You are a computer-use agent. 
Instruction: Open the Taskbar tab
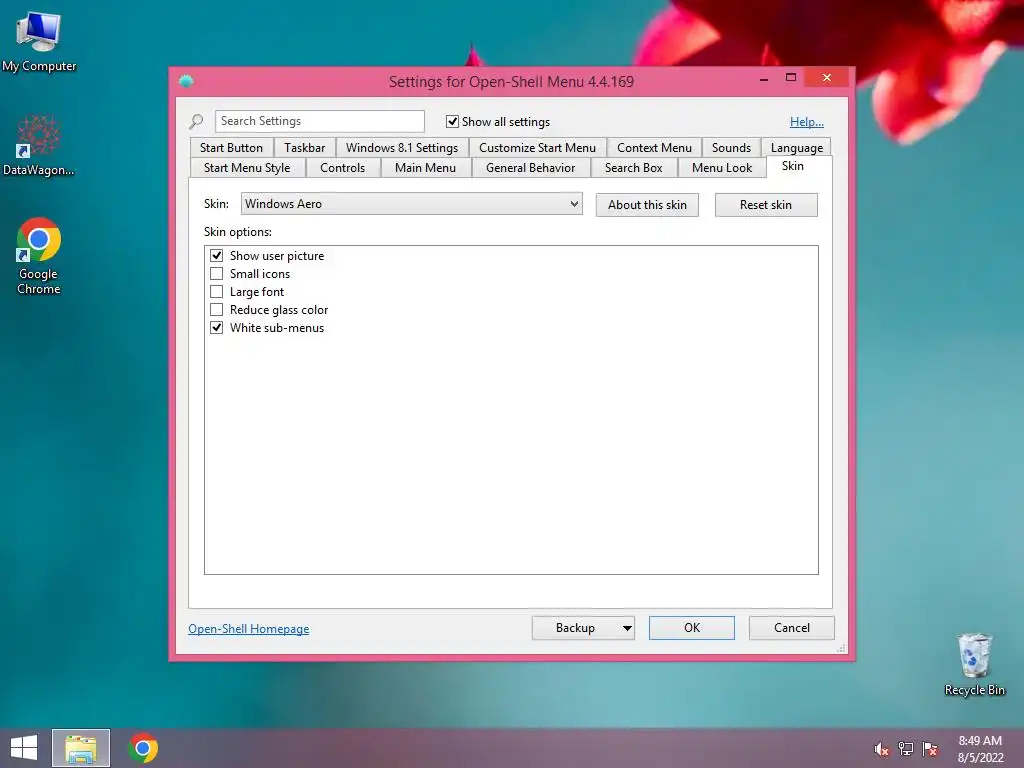[304, 148]
